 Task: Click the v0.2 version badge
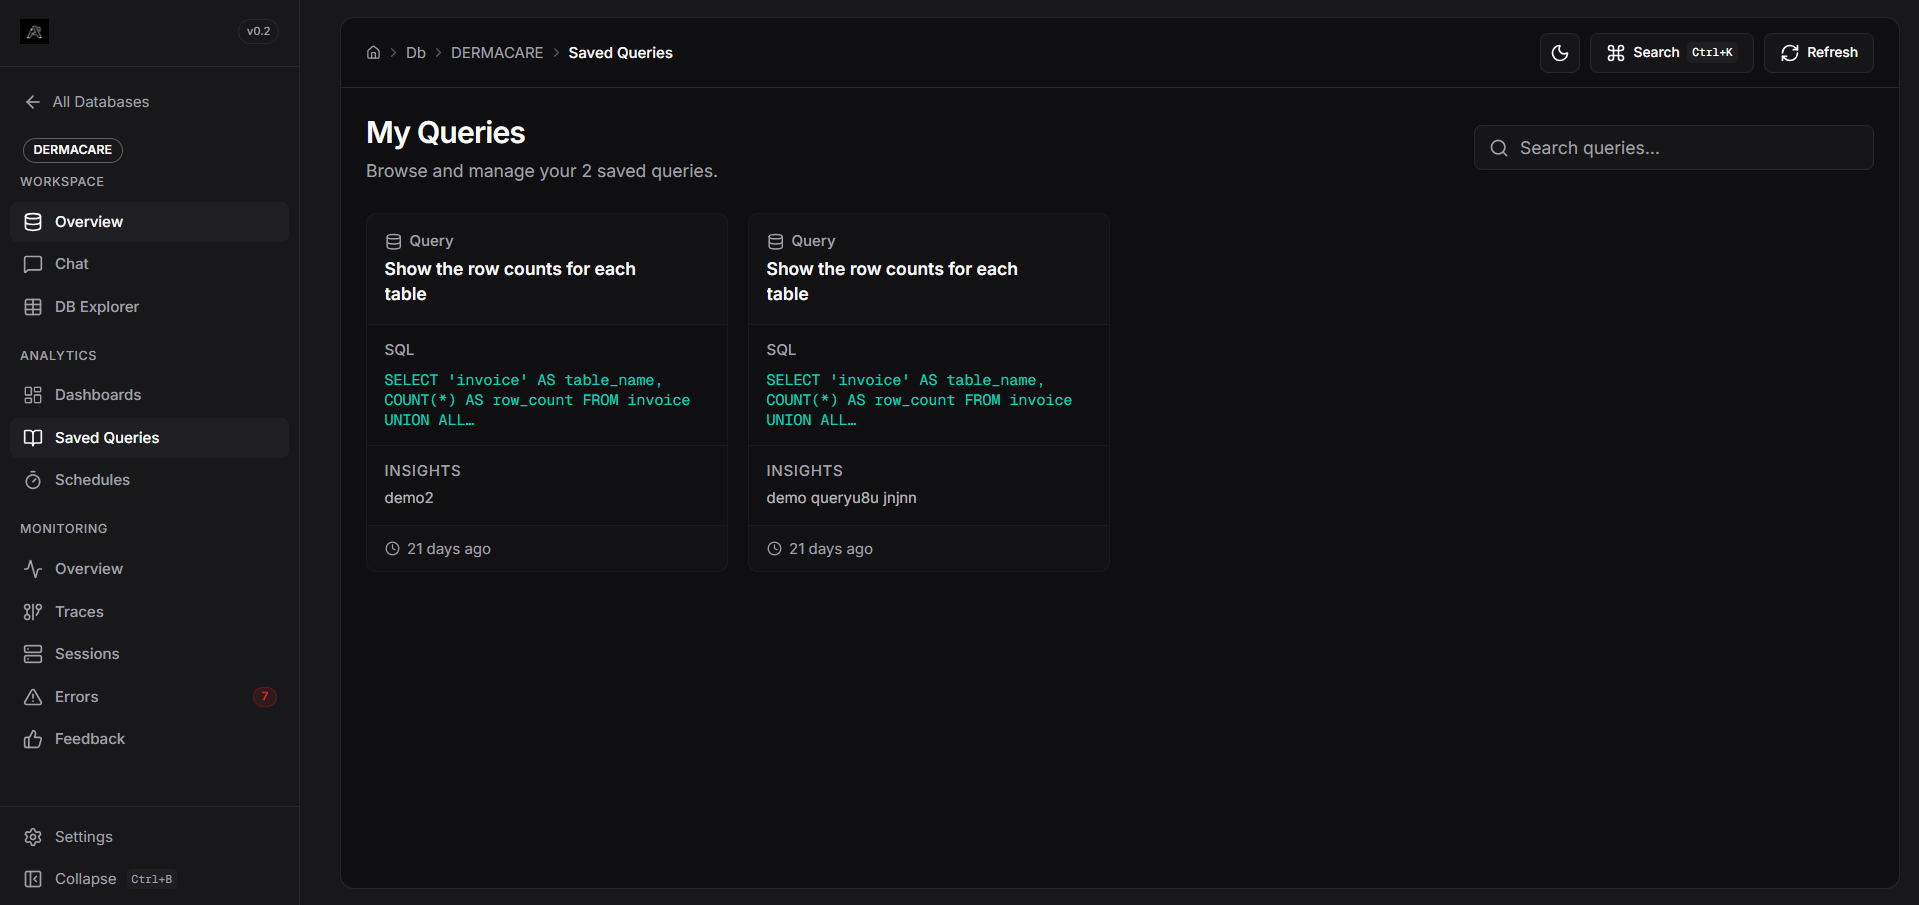tap(259, 31)
